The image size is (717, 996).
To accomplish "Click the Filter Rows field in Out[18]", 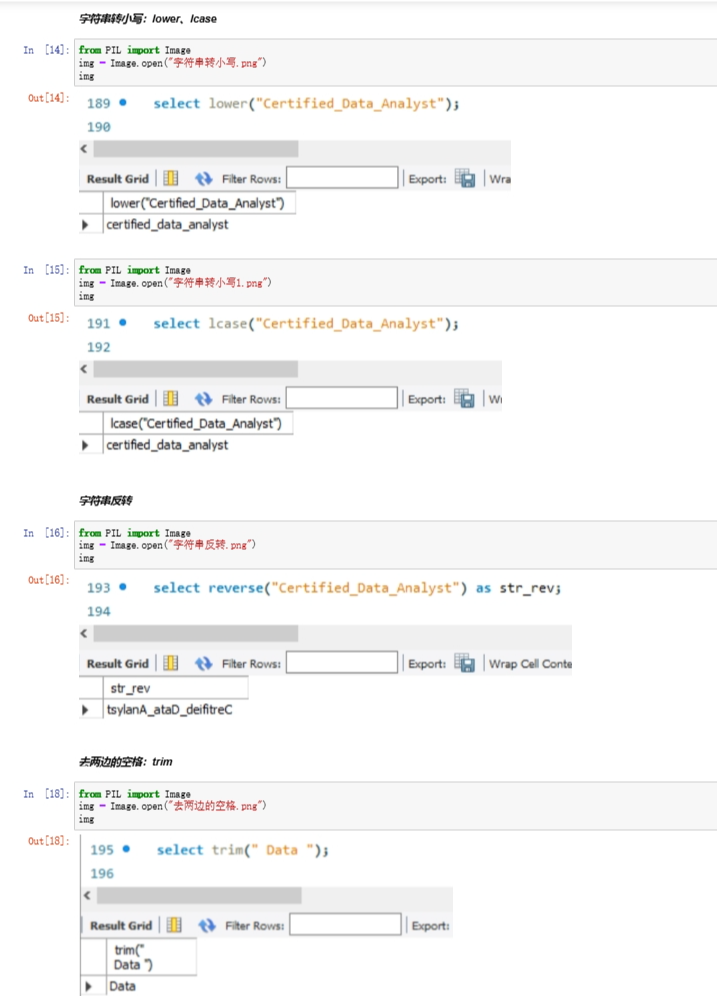I will tap(345, 924).
